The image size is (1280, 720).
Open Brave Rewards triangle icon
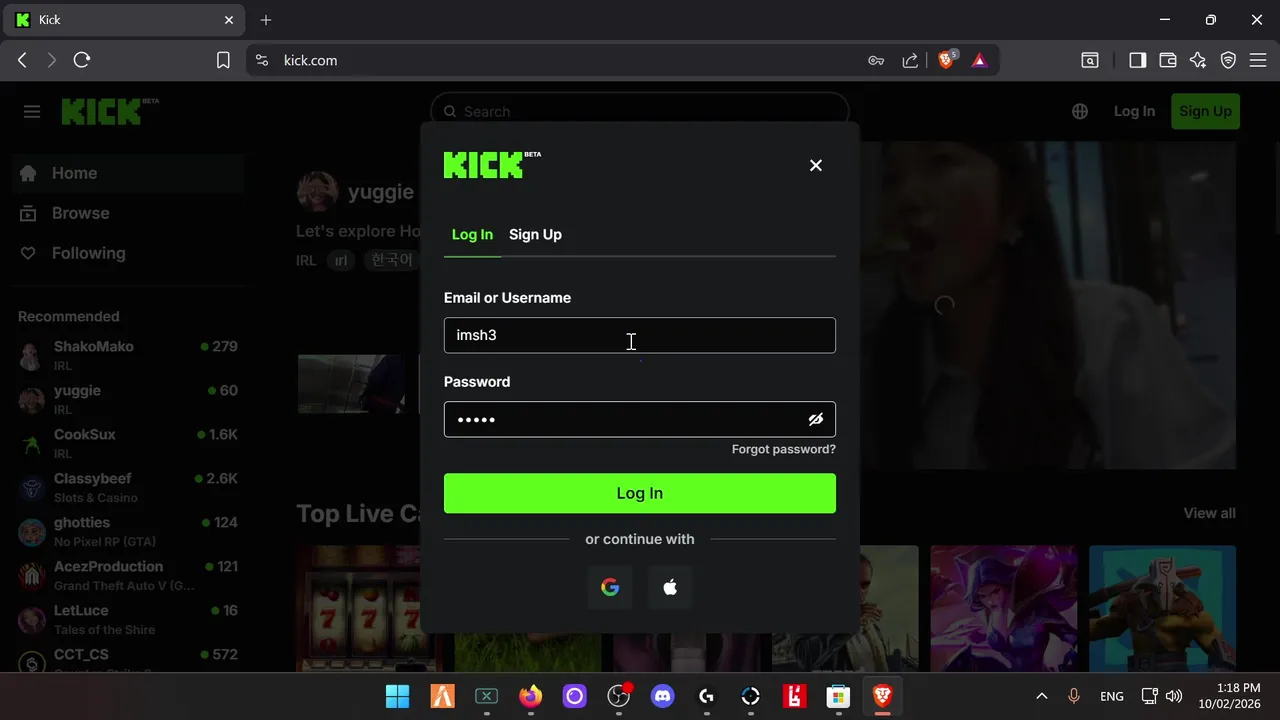coord(979,60)
